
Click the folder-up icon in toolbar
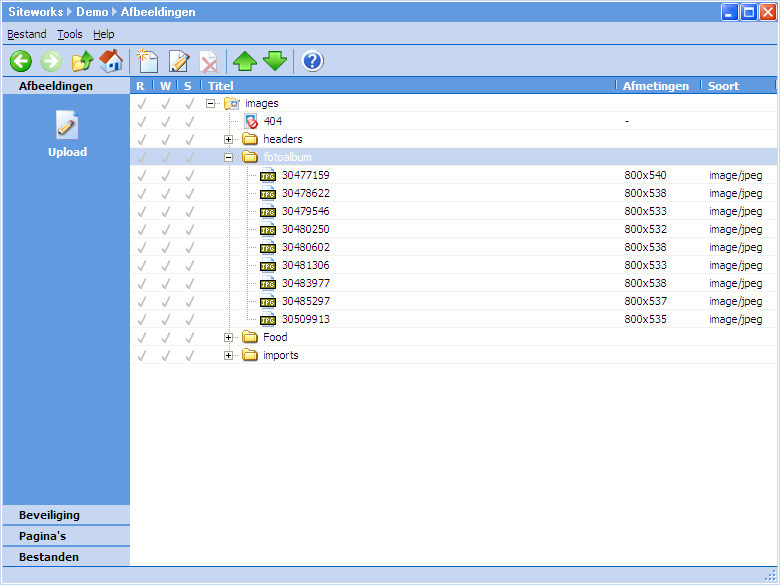pos(82,61)
